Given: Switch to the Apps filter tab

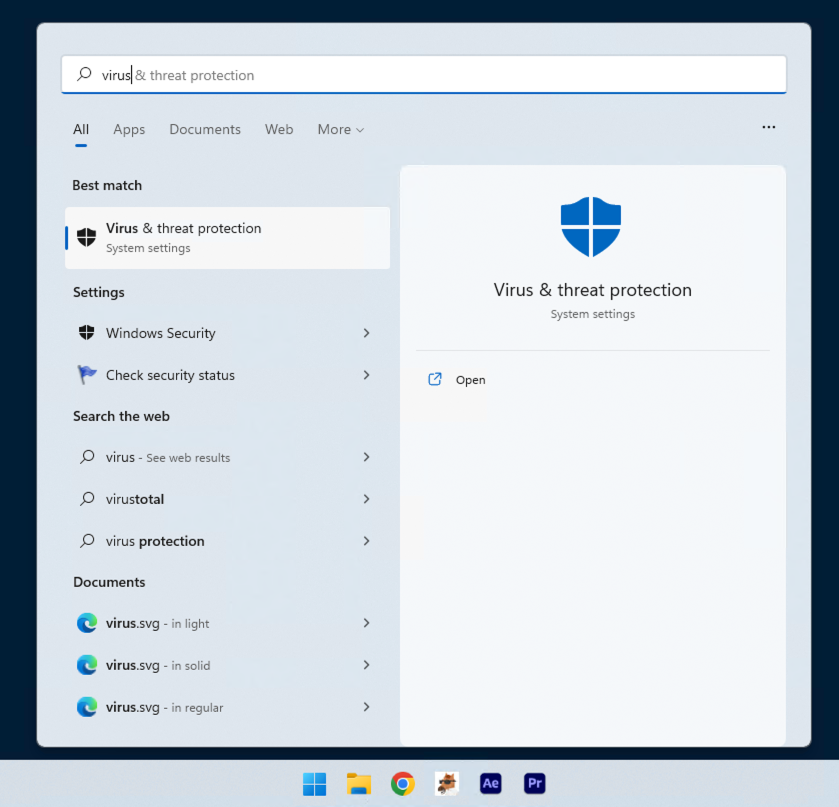Looking at the screenshot, I should (x=129, y=130).
